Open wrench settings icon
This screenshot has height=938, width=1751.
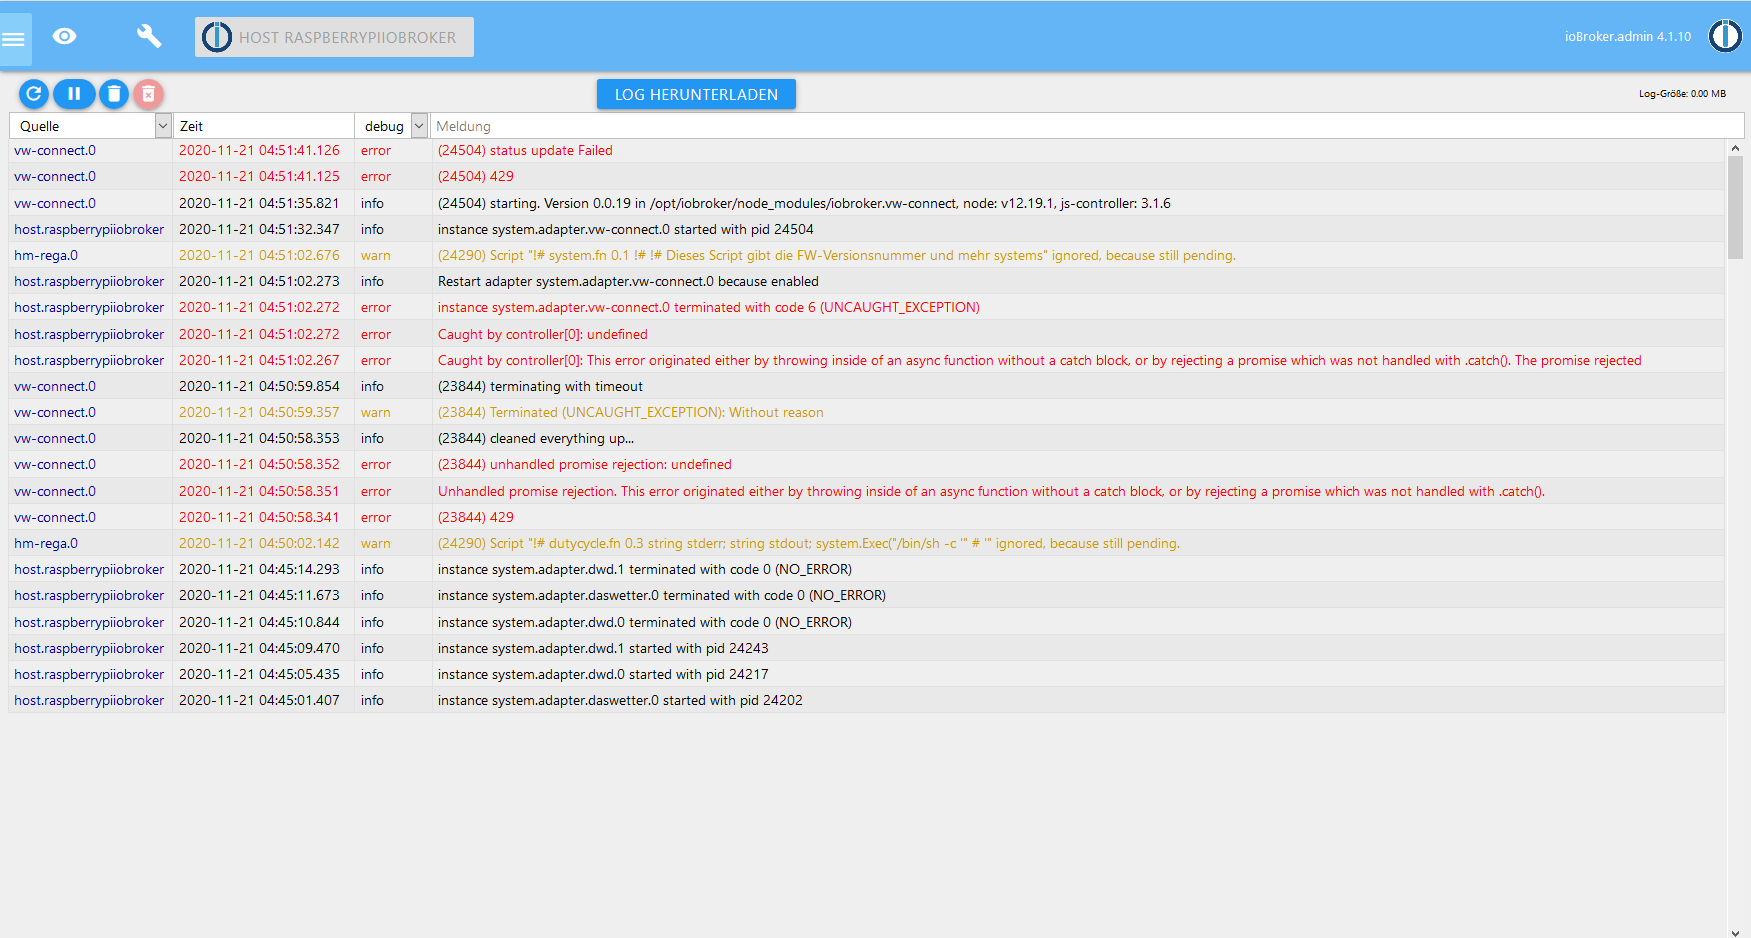[x=149, y=36]
